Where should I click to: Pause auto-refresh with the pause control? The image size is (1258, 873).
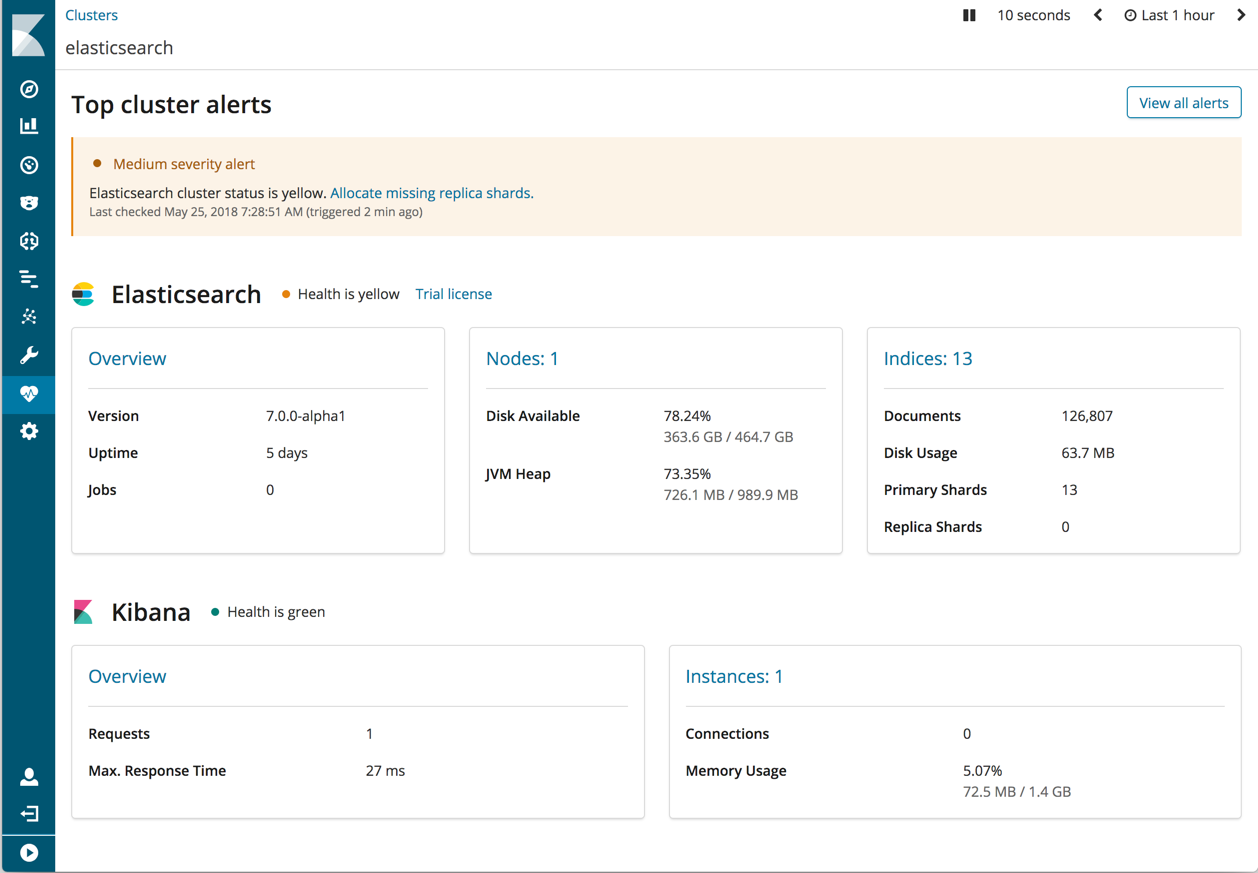[x=968, y=15]
